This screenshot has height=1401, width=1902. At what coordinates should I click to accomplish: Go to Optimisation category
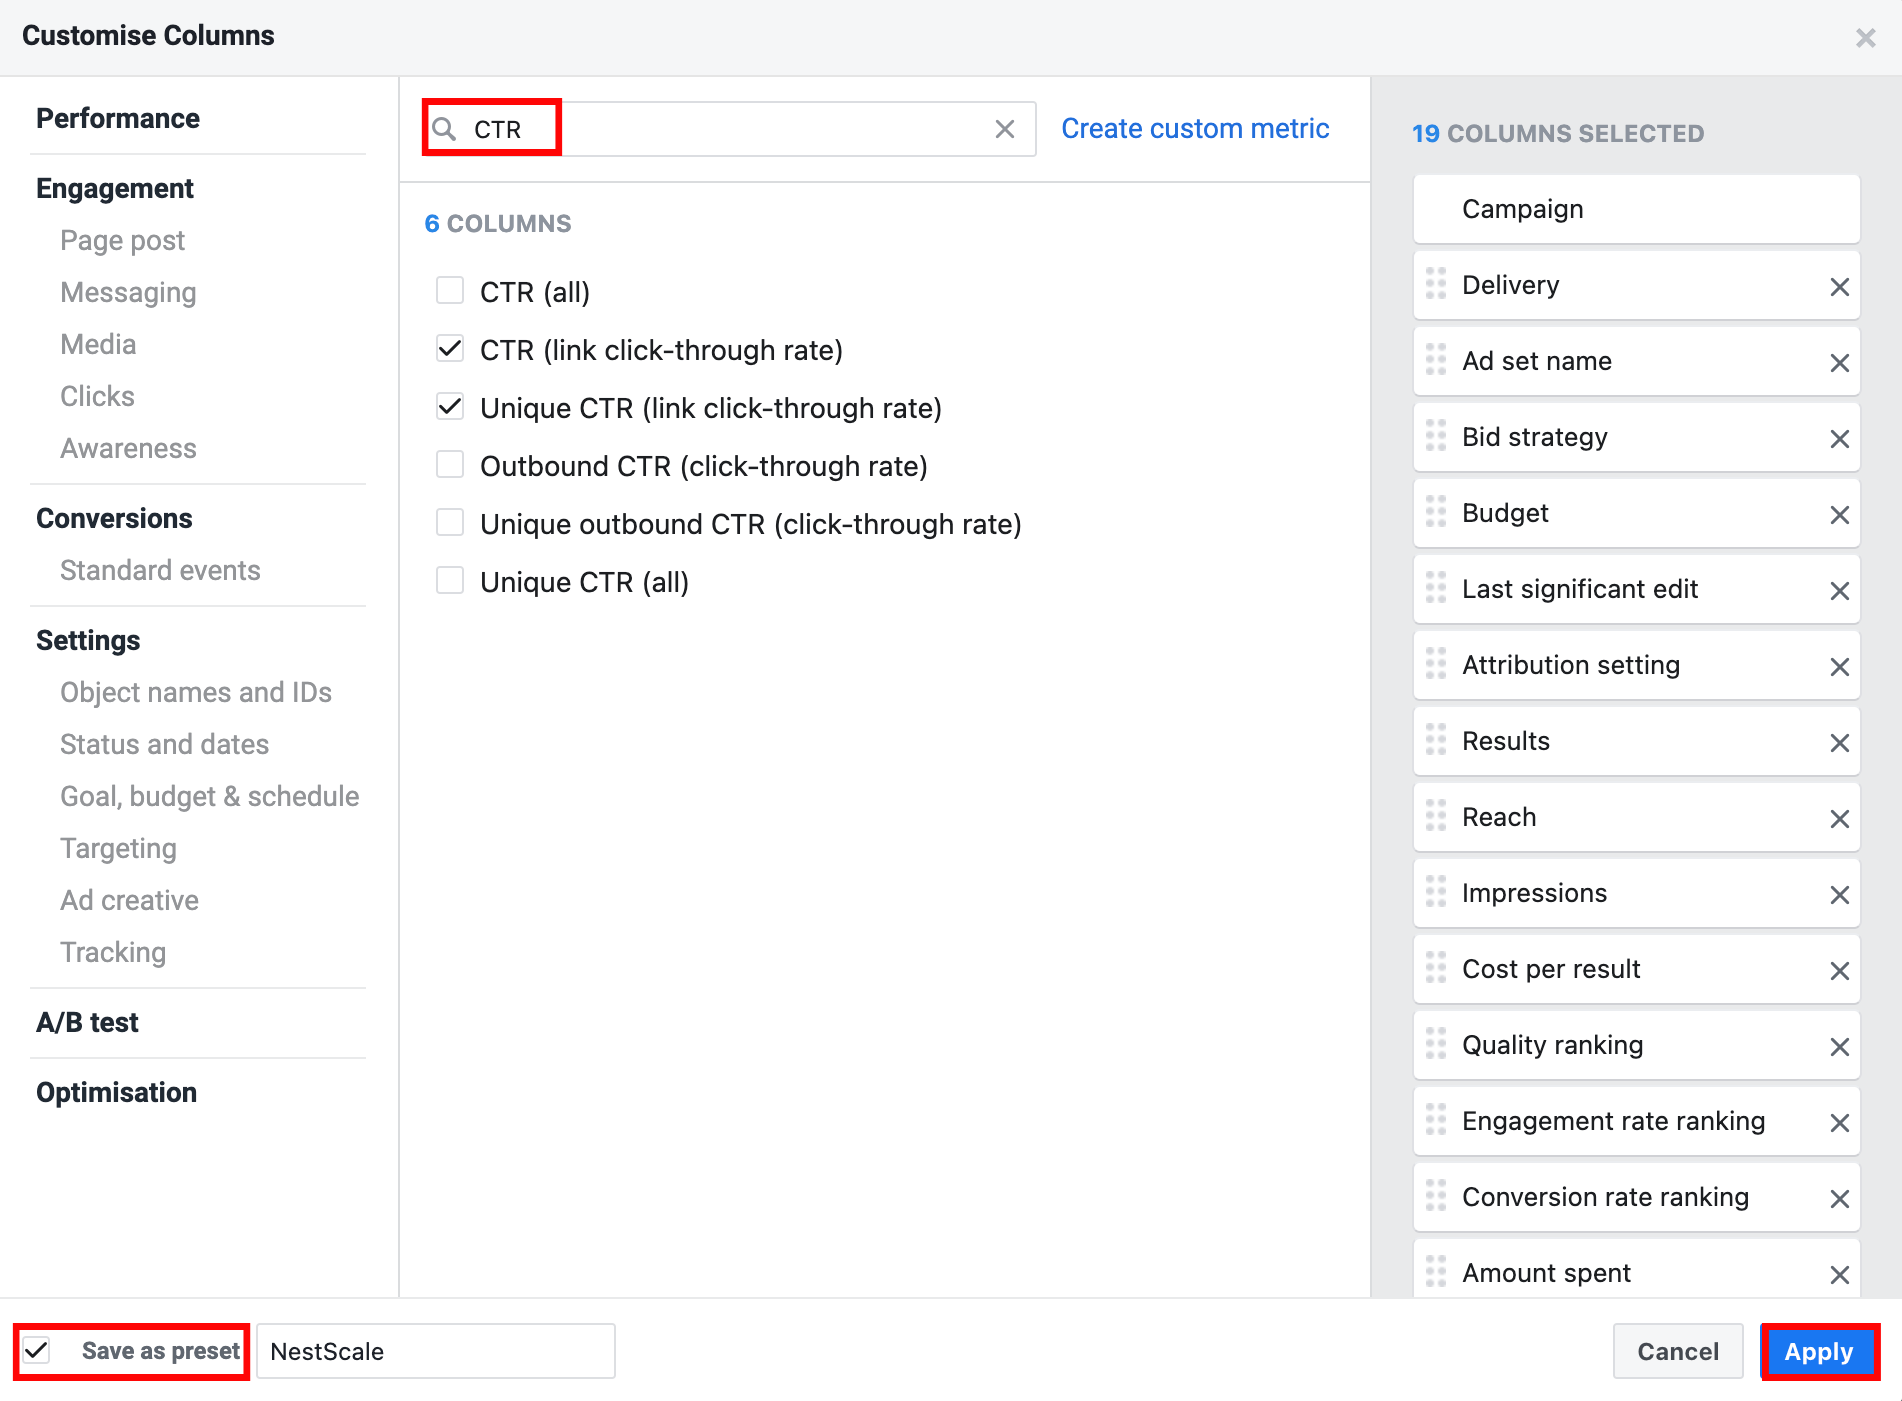116,1092
